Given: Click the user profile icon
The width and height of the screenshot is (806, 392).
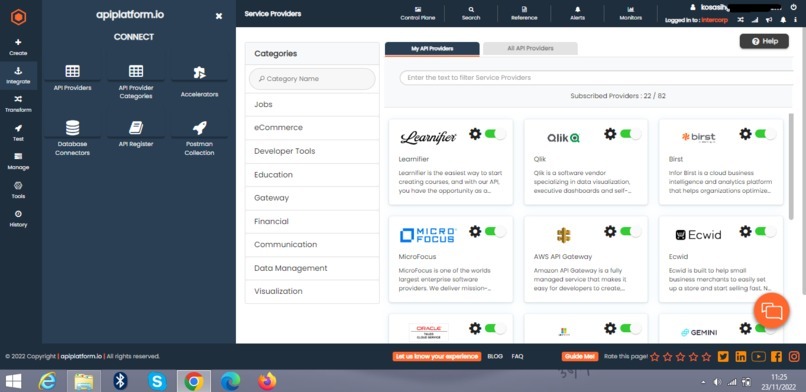Looking at the screenshot, I should point(693,8).
